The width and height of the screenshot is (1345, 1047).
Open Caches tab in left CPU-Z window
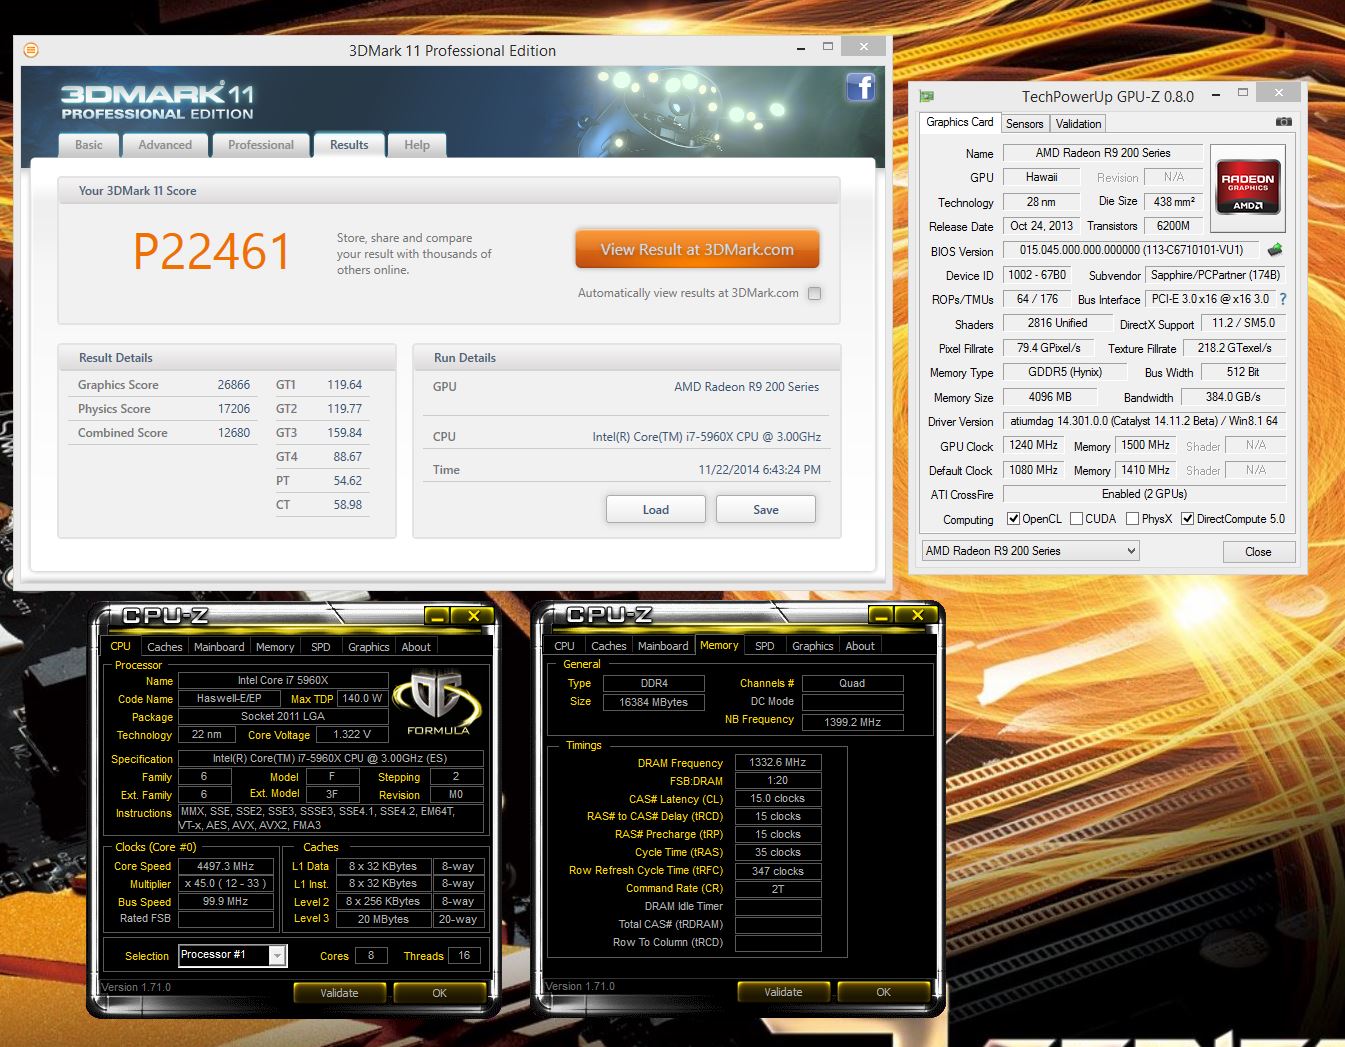(x=165, y=647)
